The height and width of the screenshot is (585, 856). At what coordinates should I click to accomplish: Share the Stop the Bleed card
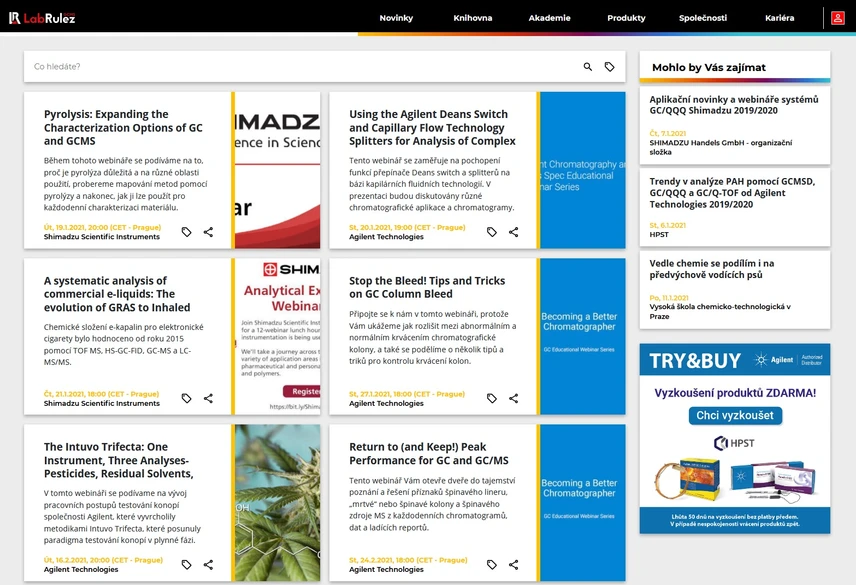514,398
